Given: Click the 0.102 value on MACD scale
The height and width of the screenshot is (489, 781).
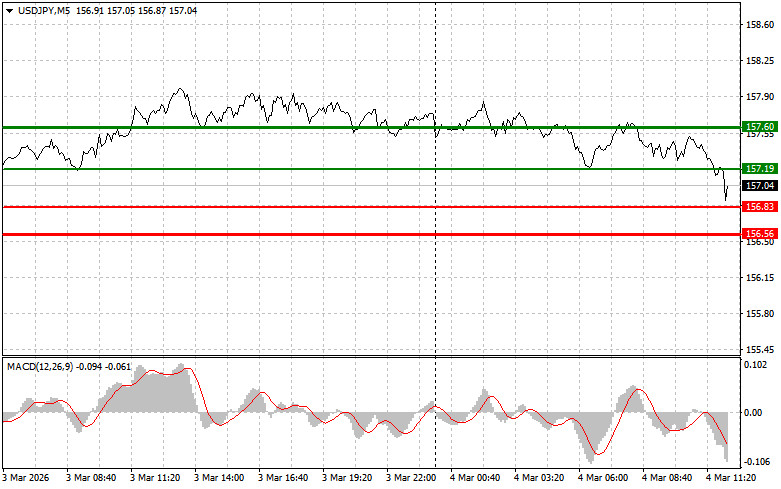Looking at the screenshot, I should tap(757, 365).
